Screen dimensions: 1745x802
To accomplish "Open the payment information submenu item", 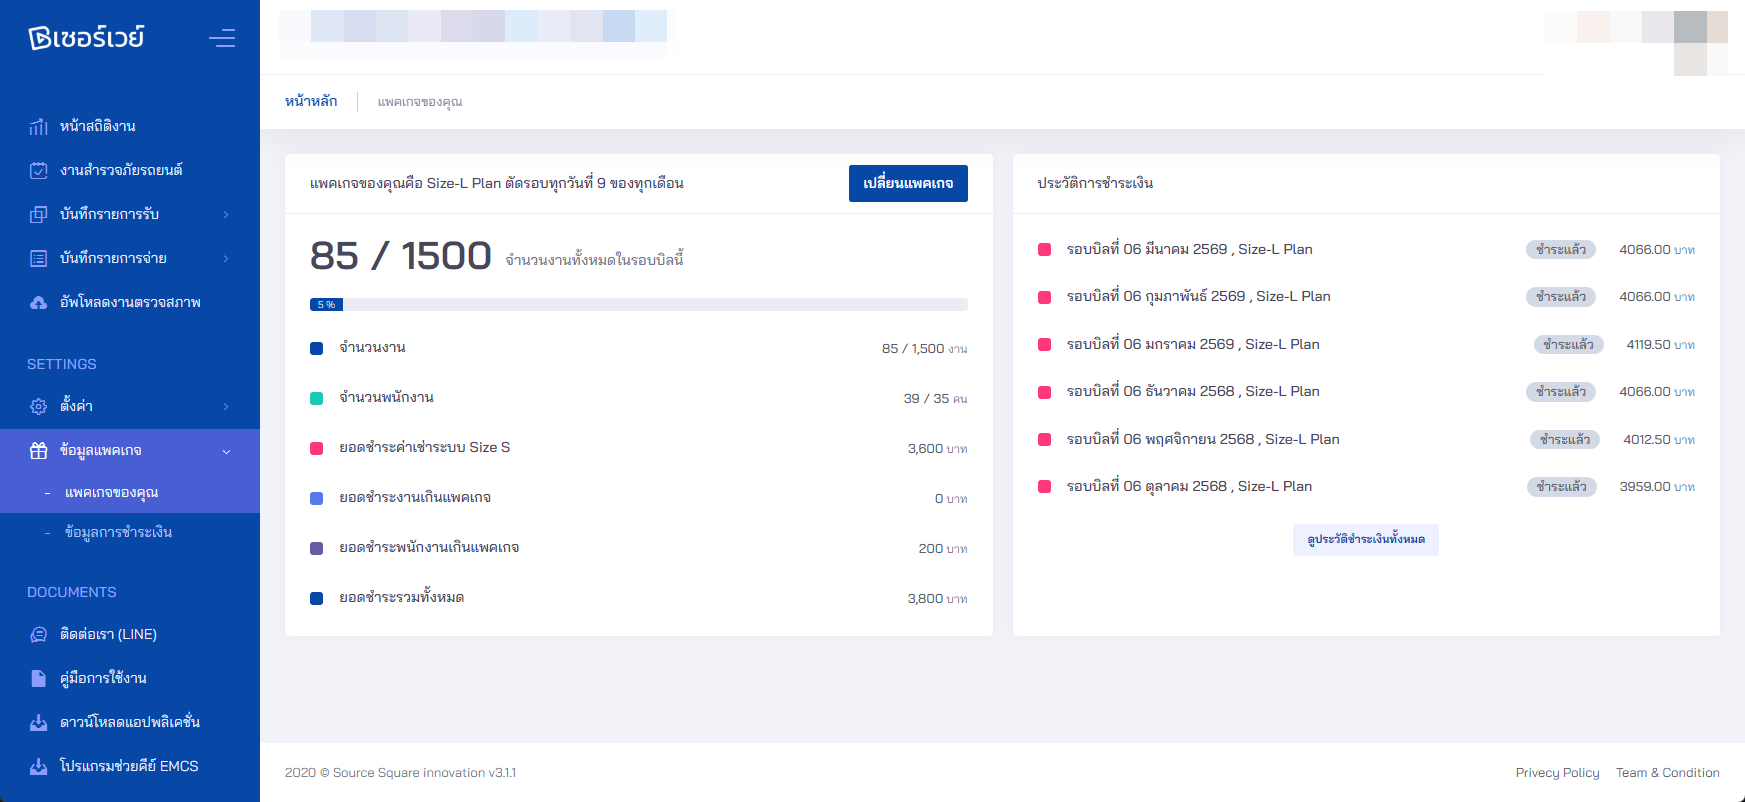I will tap(118, 532).
